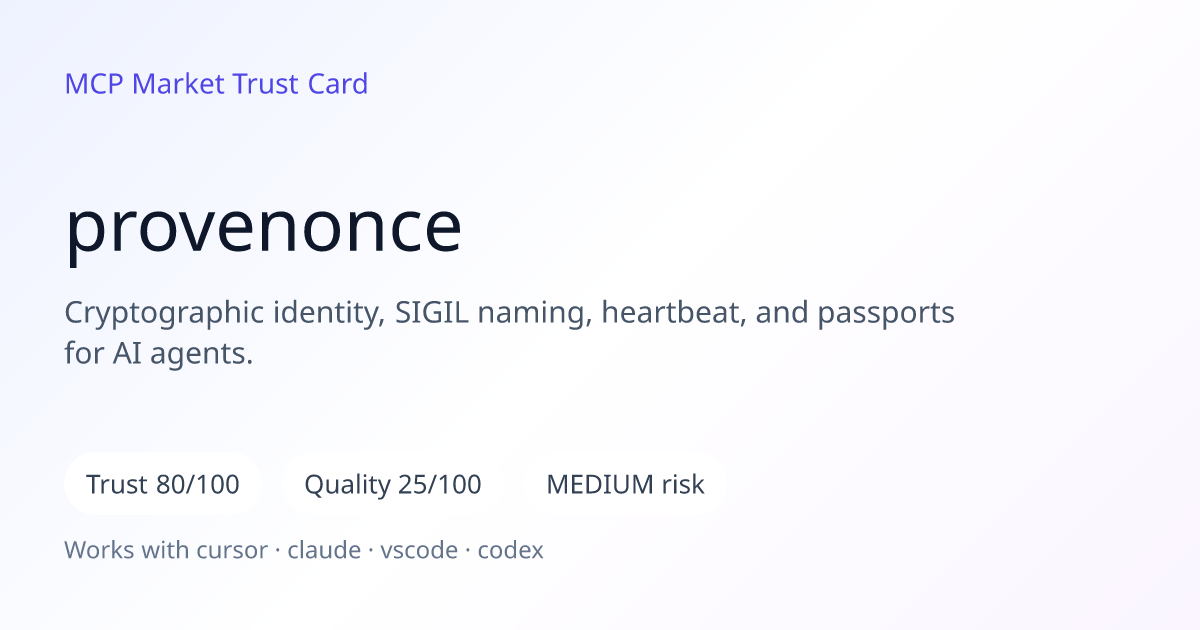Choose vscode in the Works with line
The image size is (1200, 630).
coord(419,550)
